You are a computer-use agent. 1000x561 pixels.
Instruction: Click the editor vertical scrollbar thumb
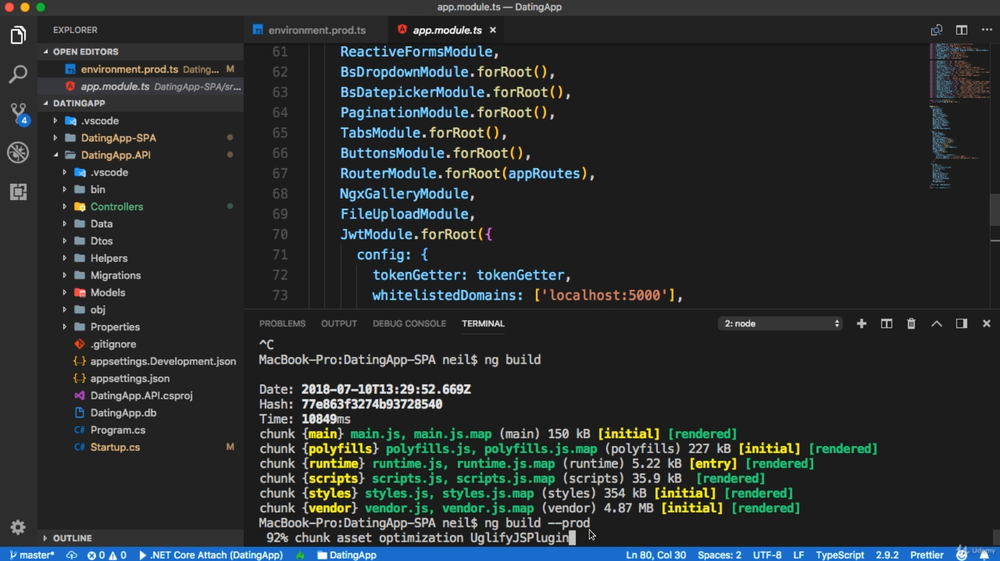click(x=995, y=209)
